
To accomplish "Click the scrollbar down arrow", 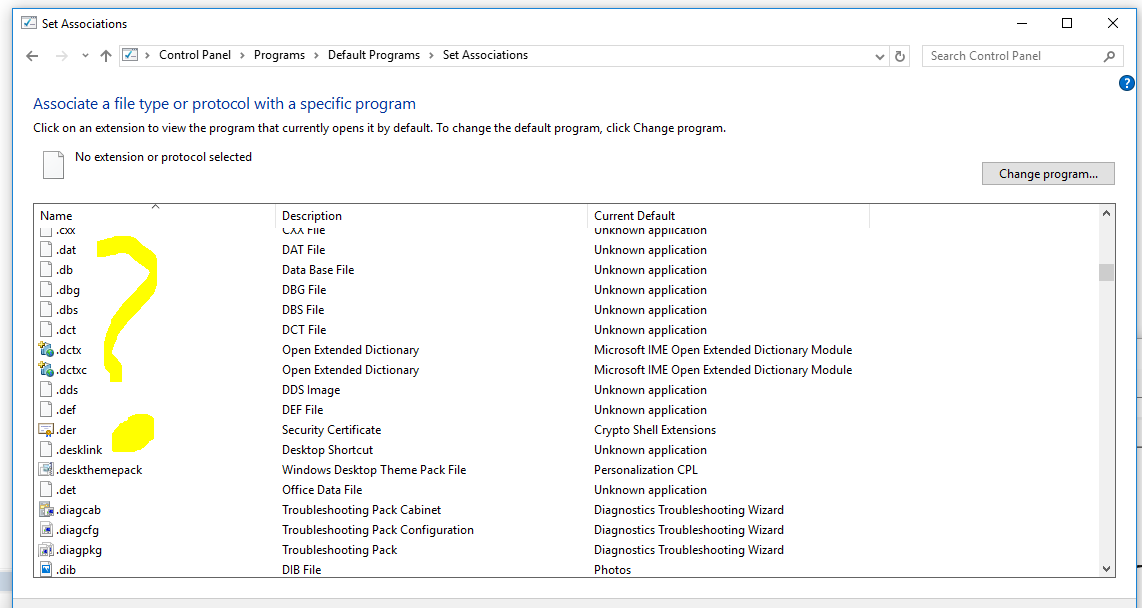I will coord(1106,569).
